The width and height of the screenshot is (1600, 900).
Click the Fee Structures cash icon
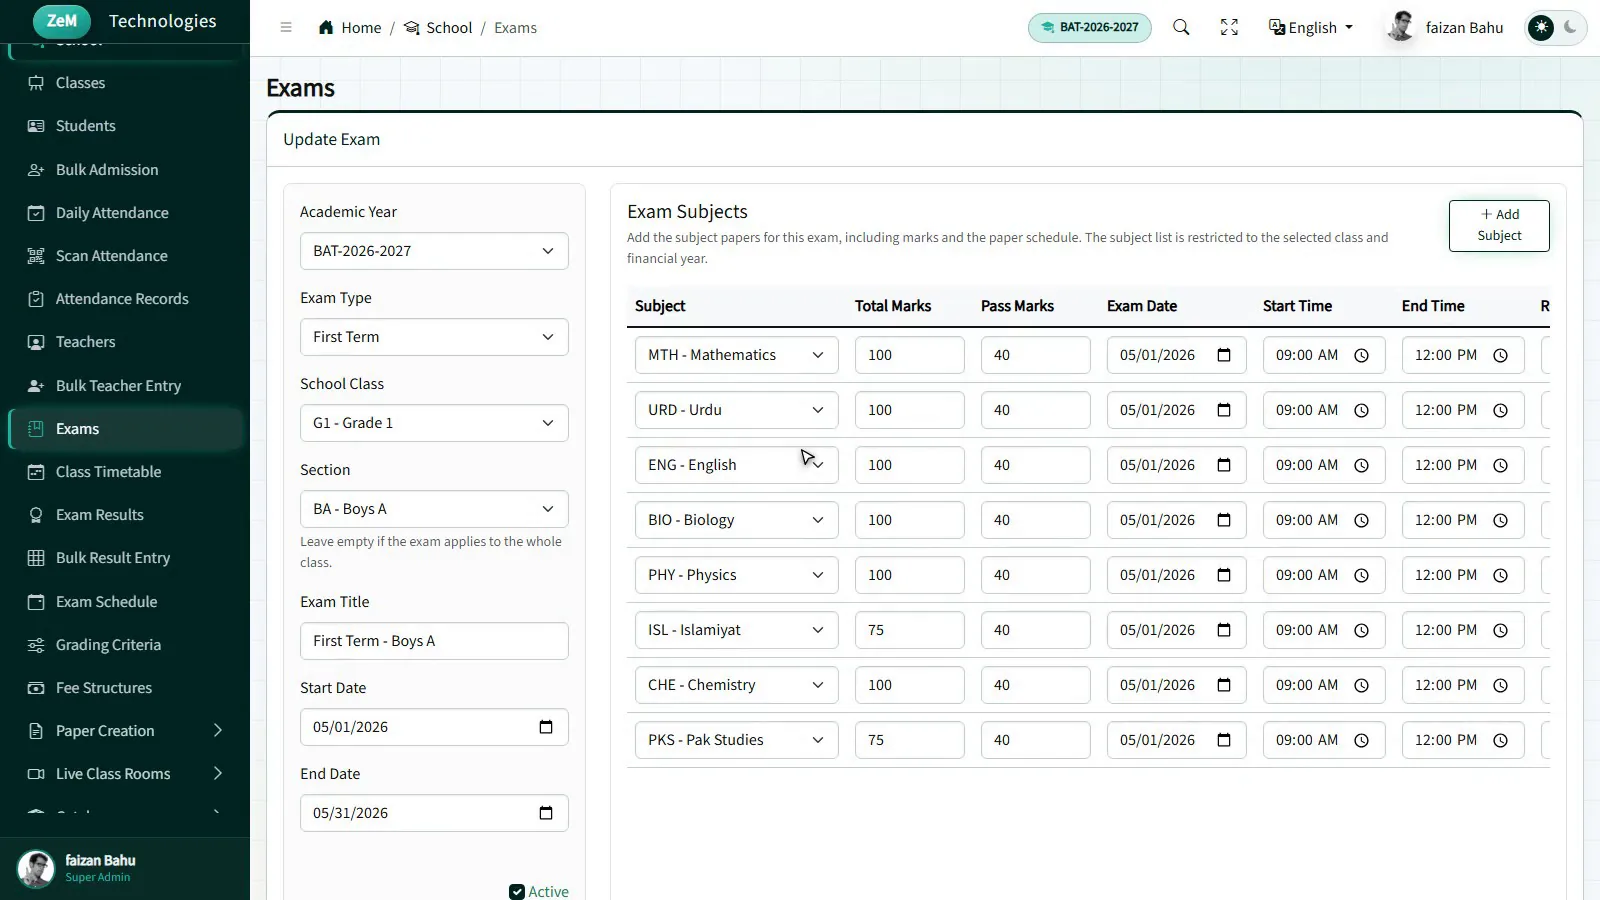tap(36, 688)
